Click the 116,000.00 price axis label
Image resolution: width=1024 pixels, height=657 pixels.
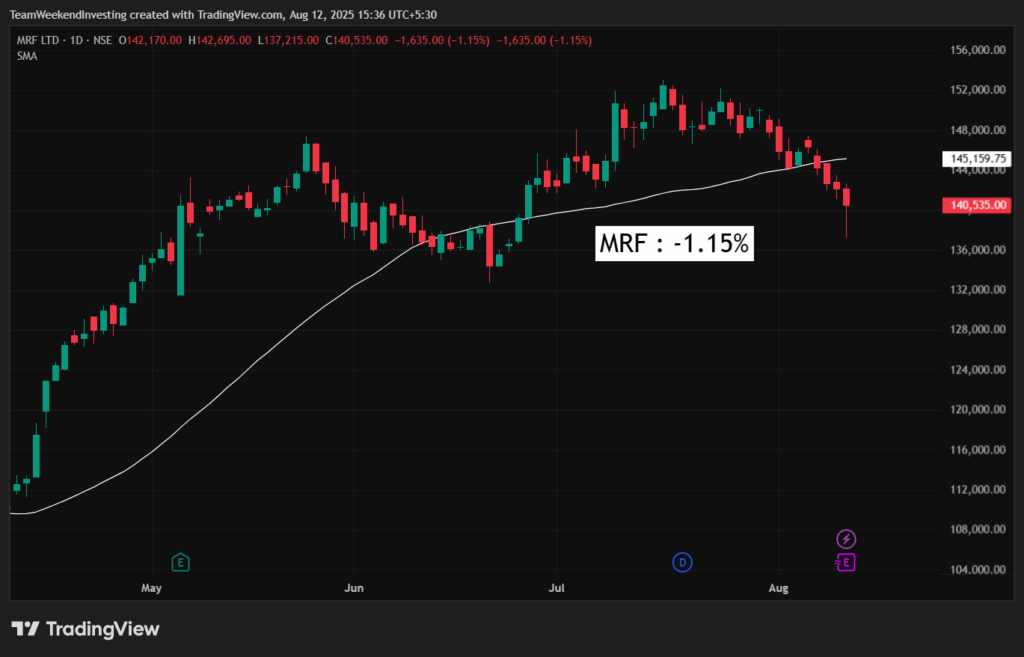tap(978, 450)
